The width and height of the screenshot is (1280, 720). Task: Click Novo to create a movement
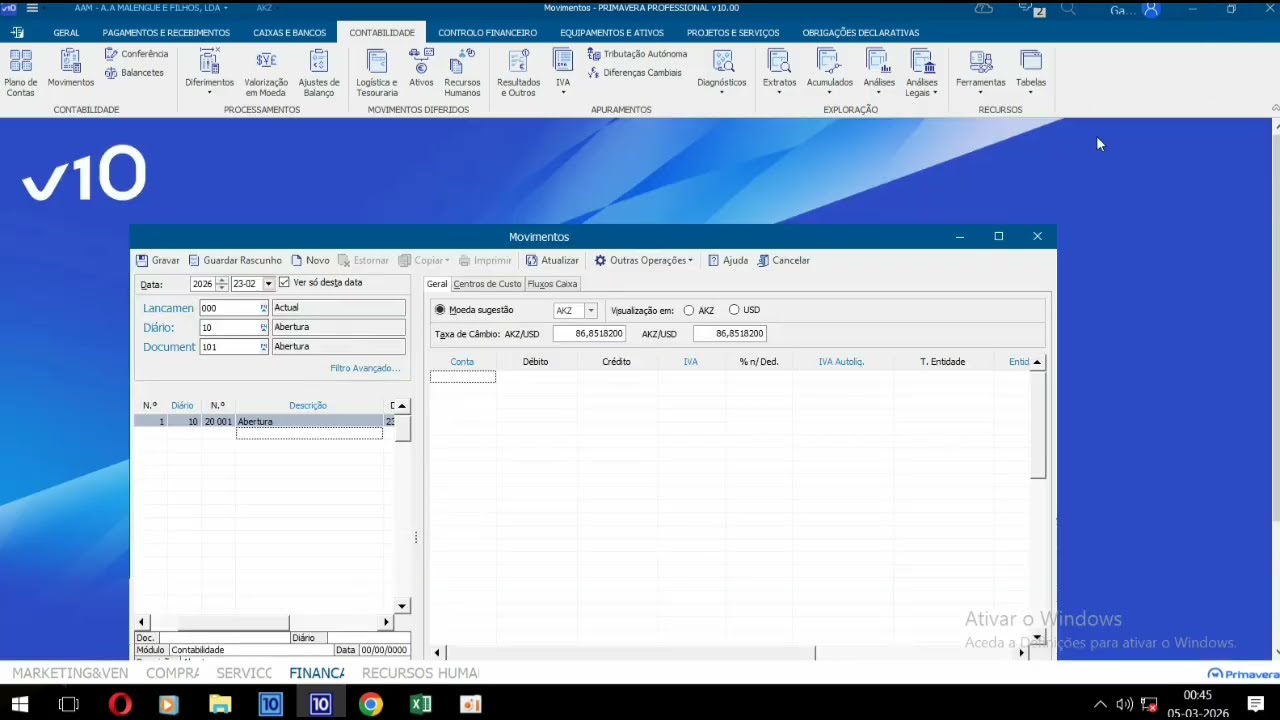pyautogui.click(x=310, y=261)
